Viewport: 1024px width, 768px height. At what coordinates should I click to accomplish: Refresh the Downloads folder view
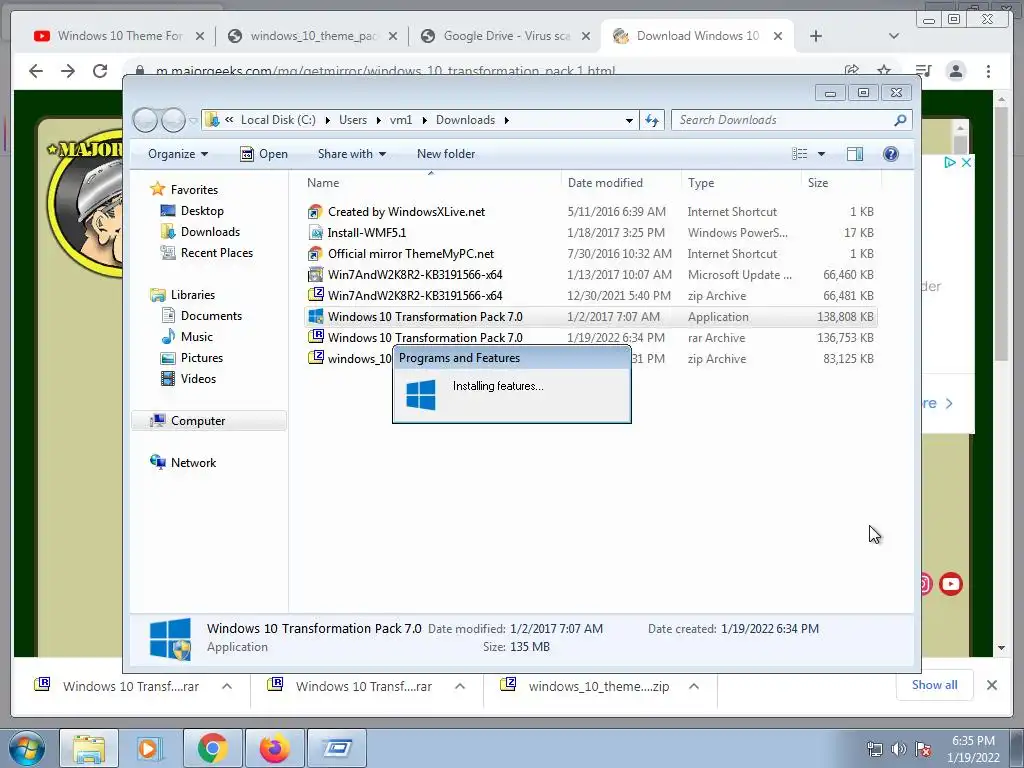652,120
